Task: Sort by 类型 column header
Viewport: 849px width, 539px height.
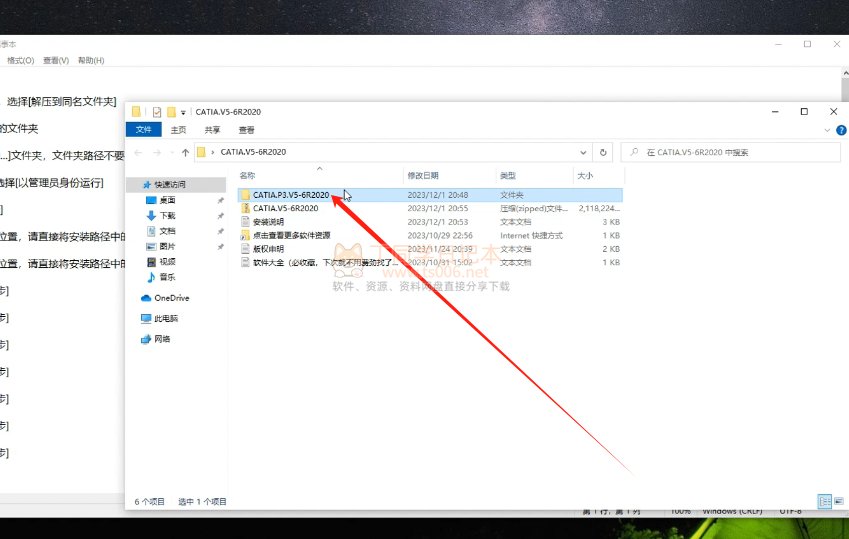Action: pyautogui.click(x=508, y=176)
